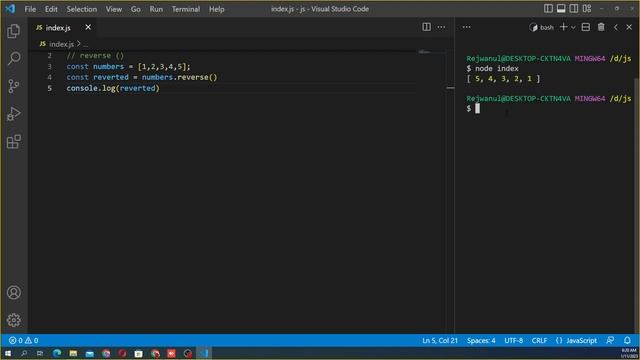
Task: Toggle secondary side bar layout
Action: pyautogui.click(x=574, y=8)
